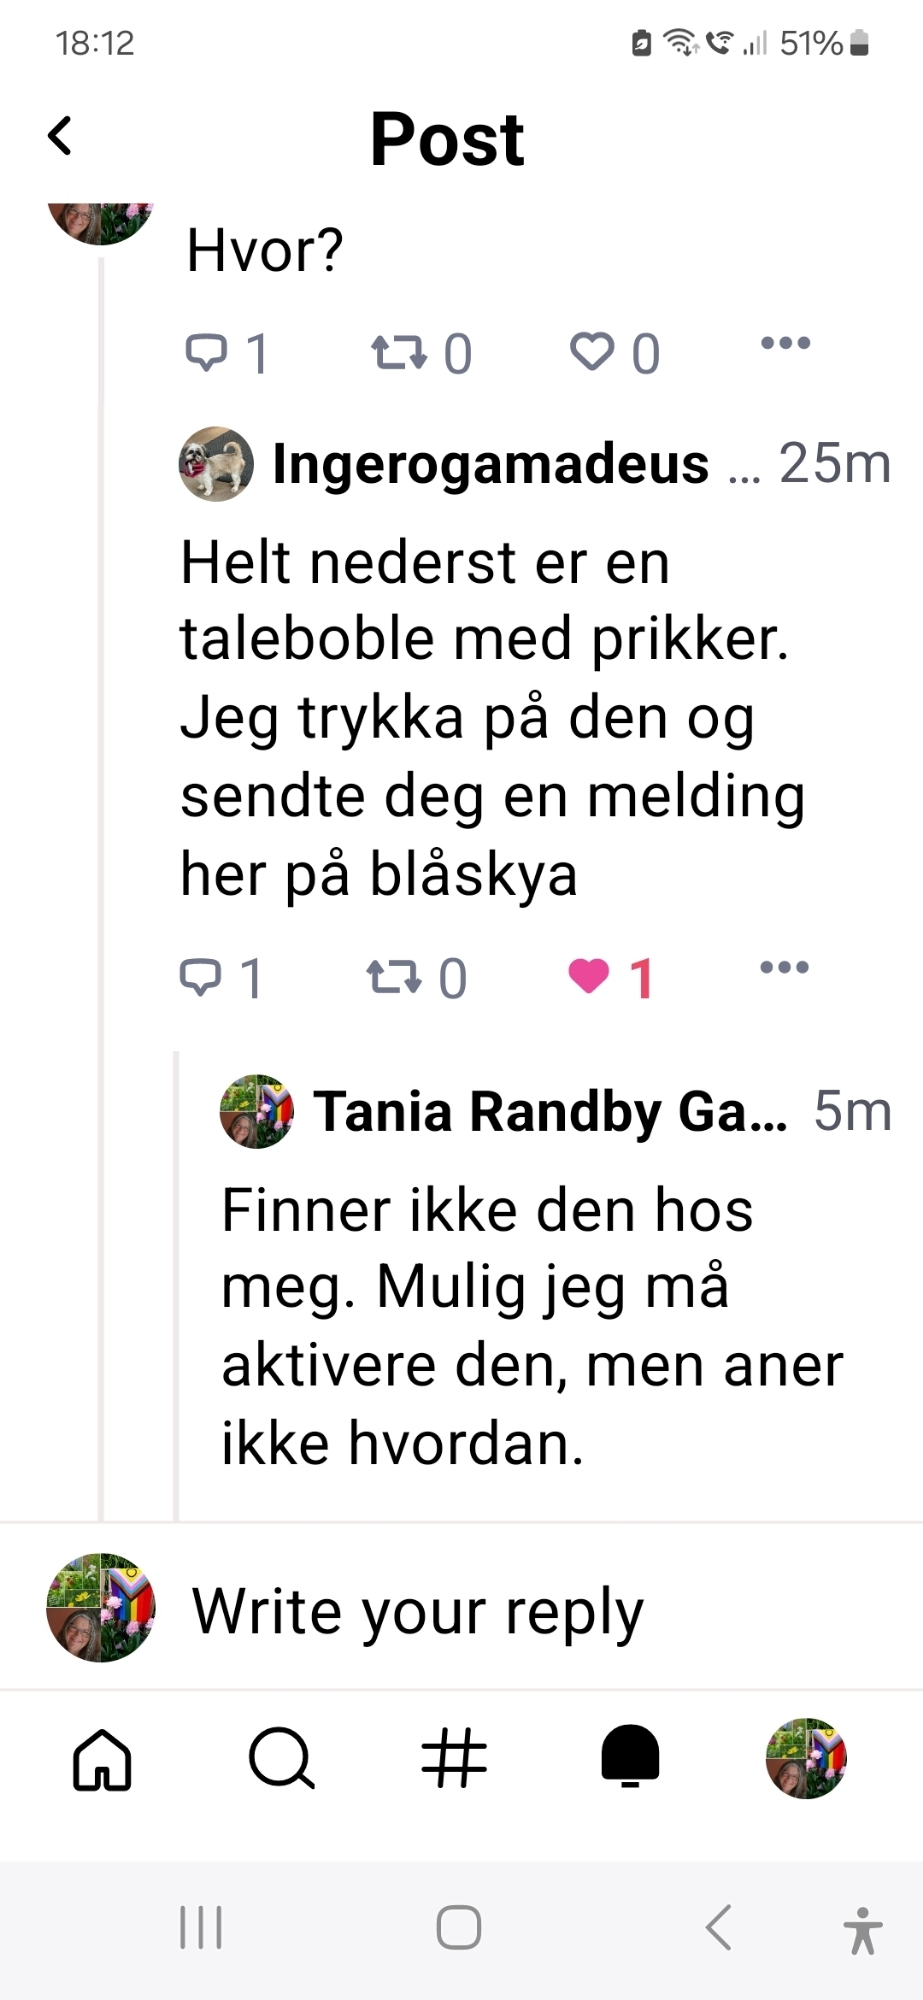Open more options for "Hvor?" post
This screenshot has height=2000, width=923.
tap(785, 344)
